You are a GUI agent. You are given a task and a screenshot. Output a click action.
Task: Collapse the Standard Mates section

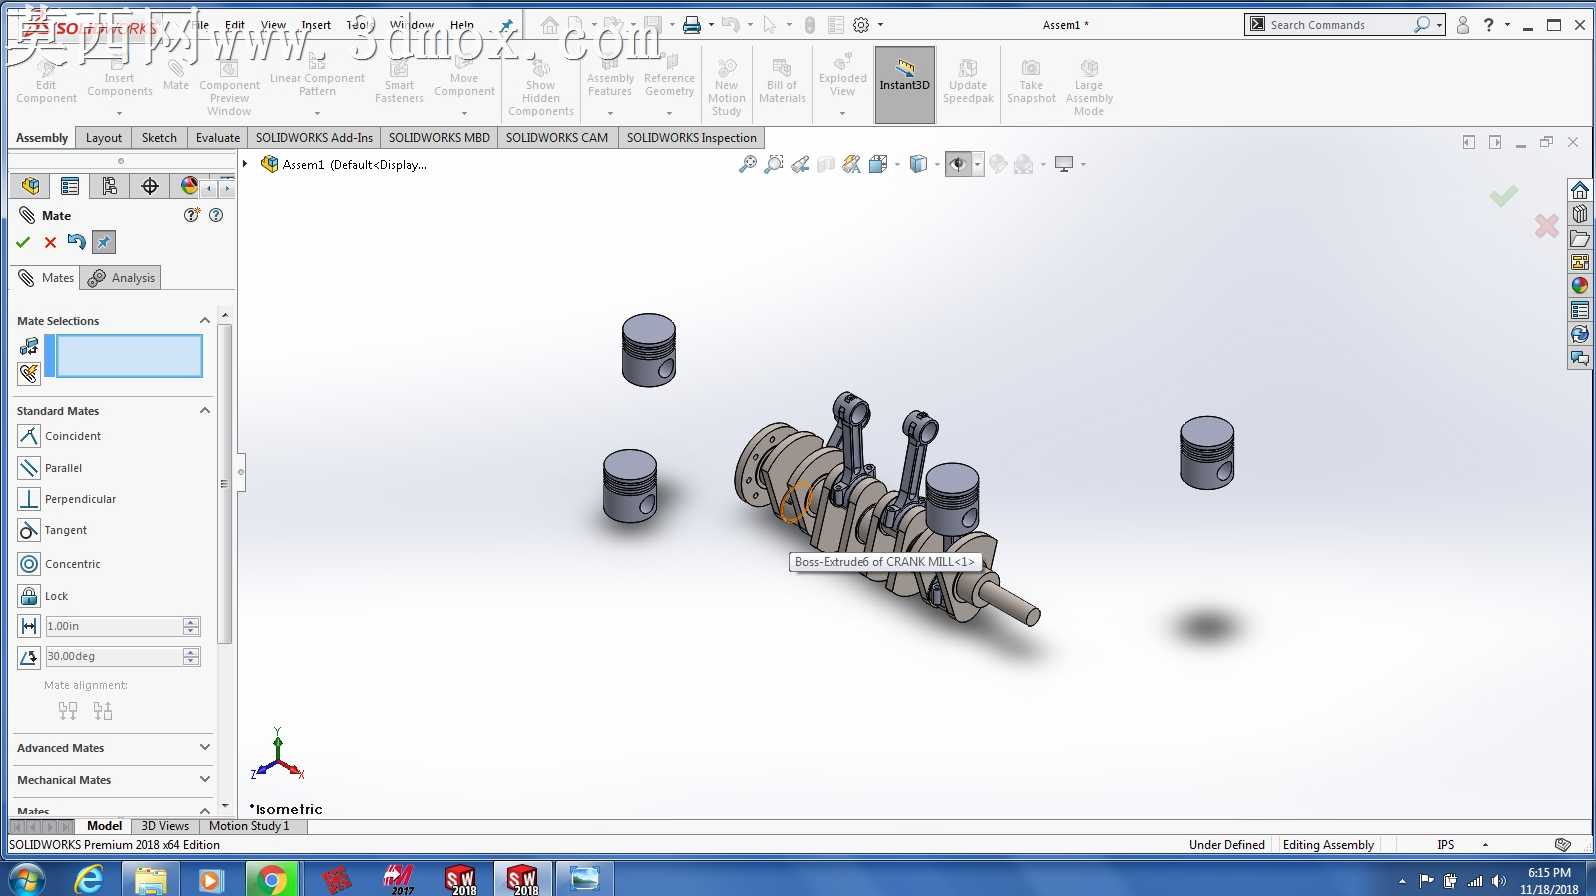click(205, 410)
